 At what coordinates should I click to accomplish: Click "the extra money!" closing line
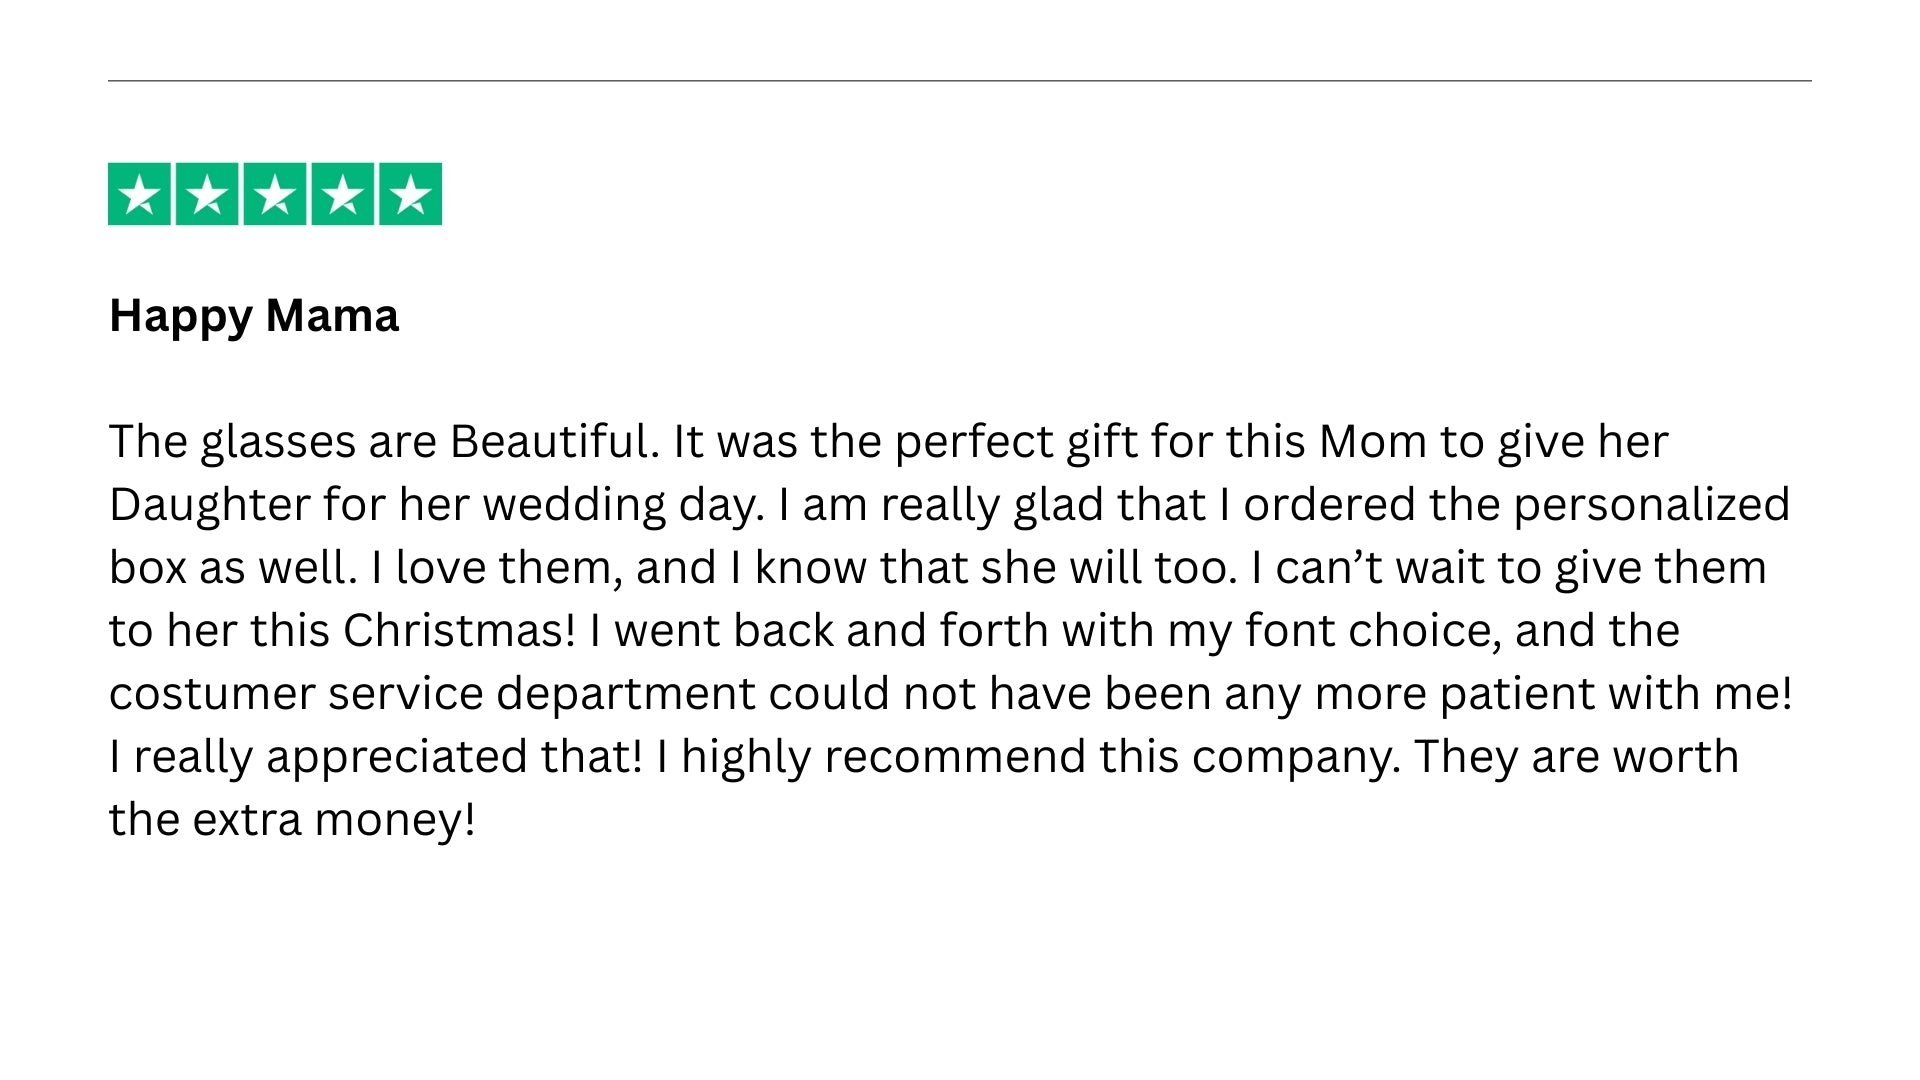292,820
